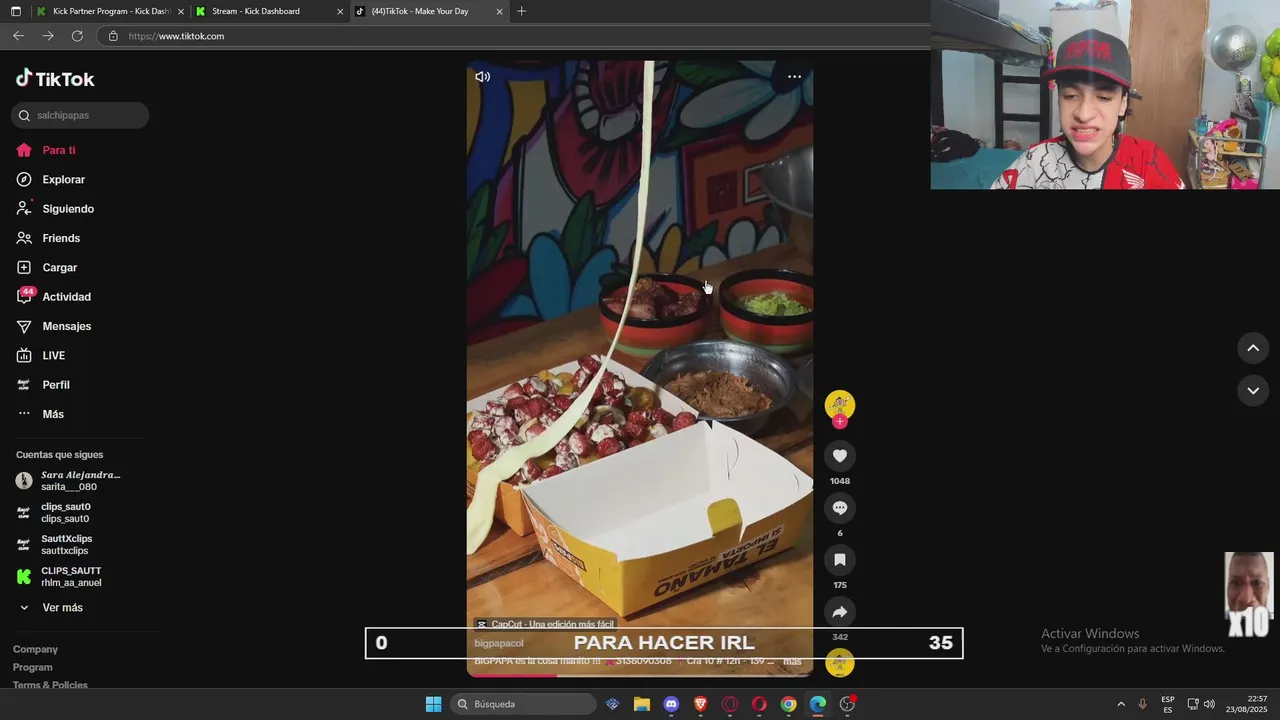
Task: Open the Company footer link
Action: click(35, 649)
